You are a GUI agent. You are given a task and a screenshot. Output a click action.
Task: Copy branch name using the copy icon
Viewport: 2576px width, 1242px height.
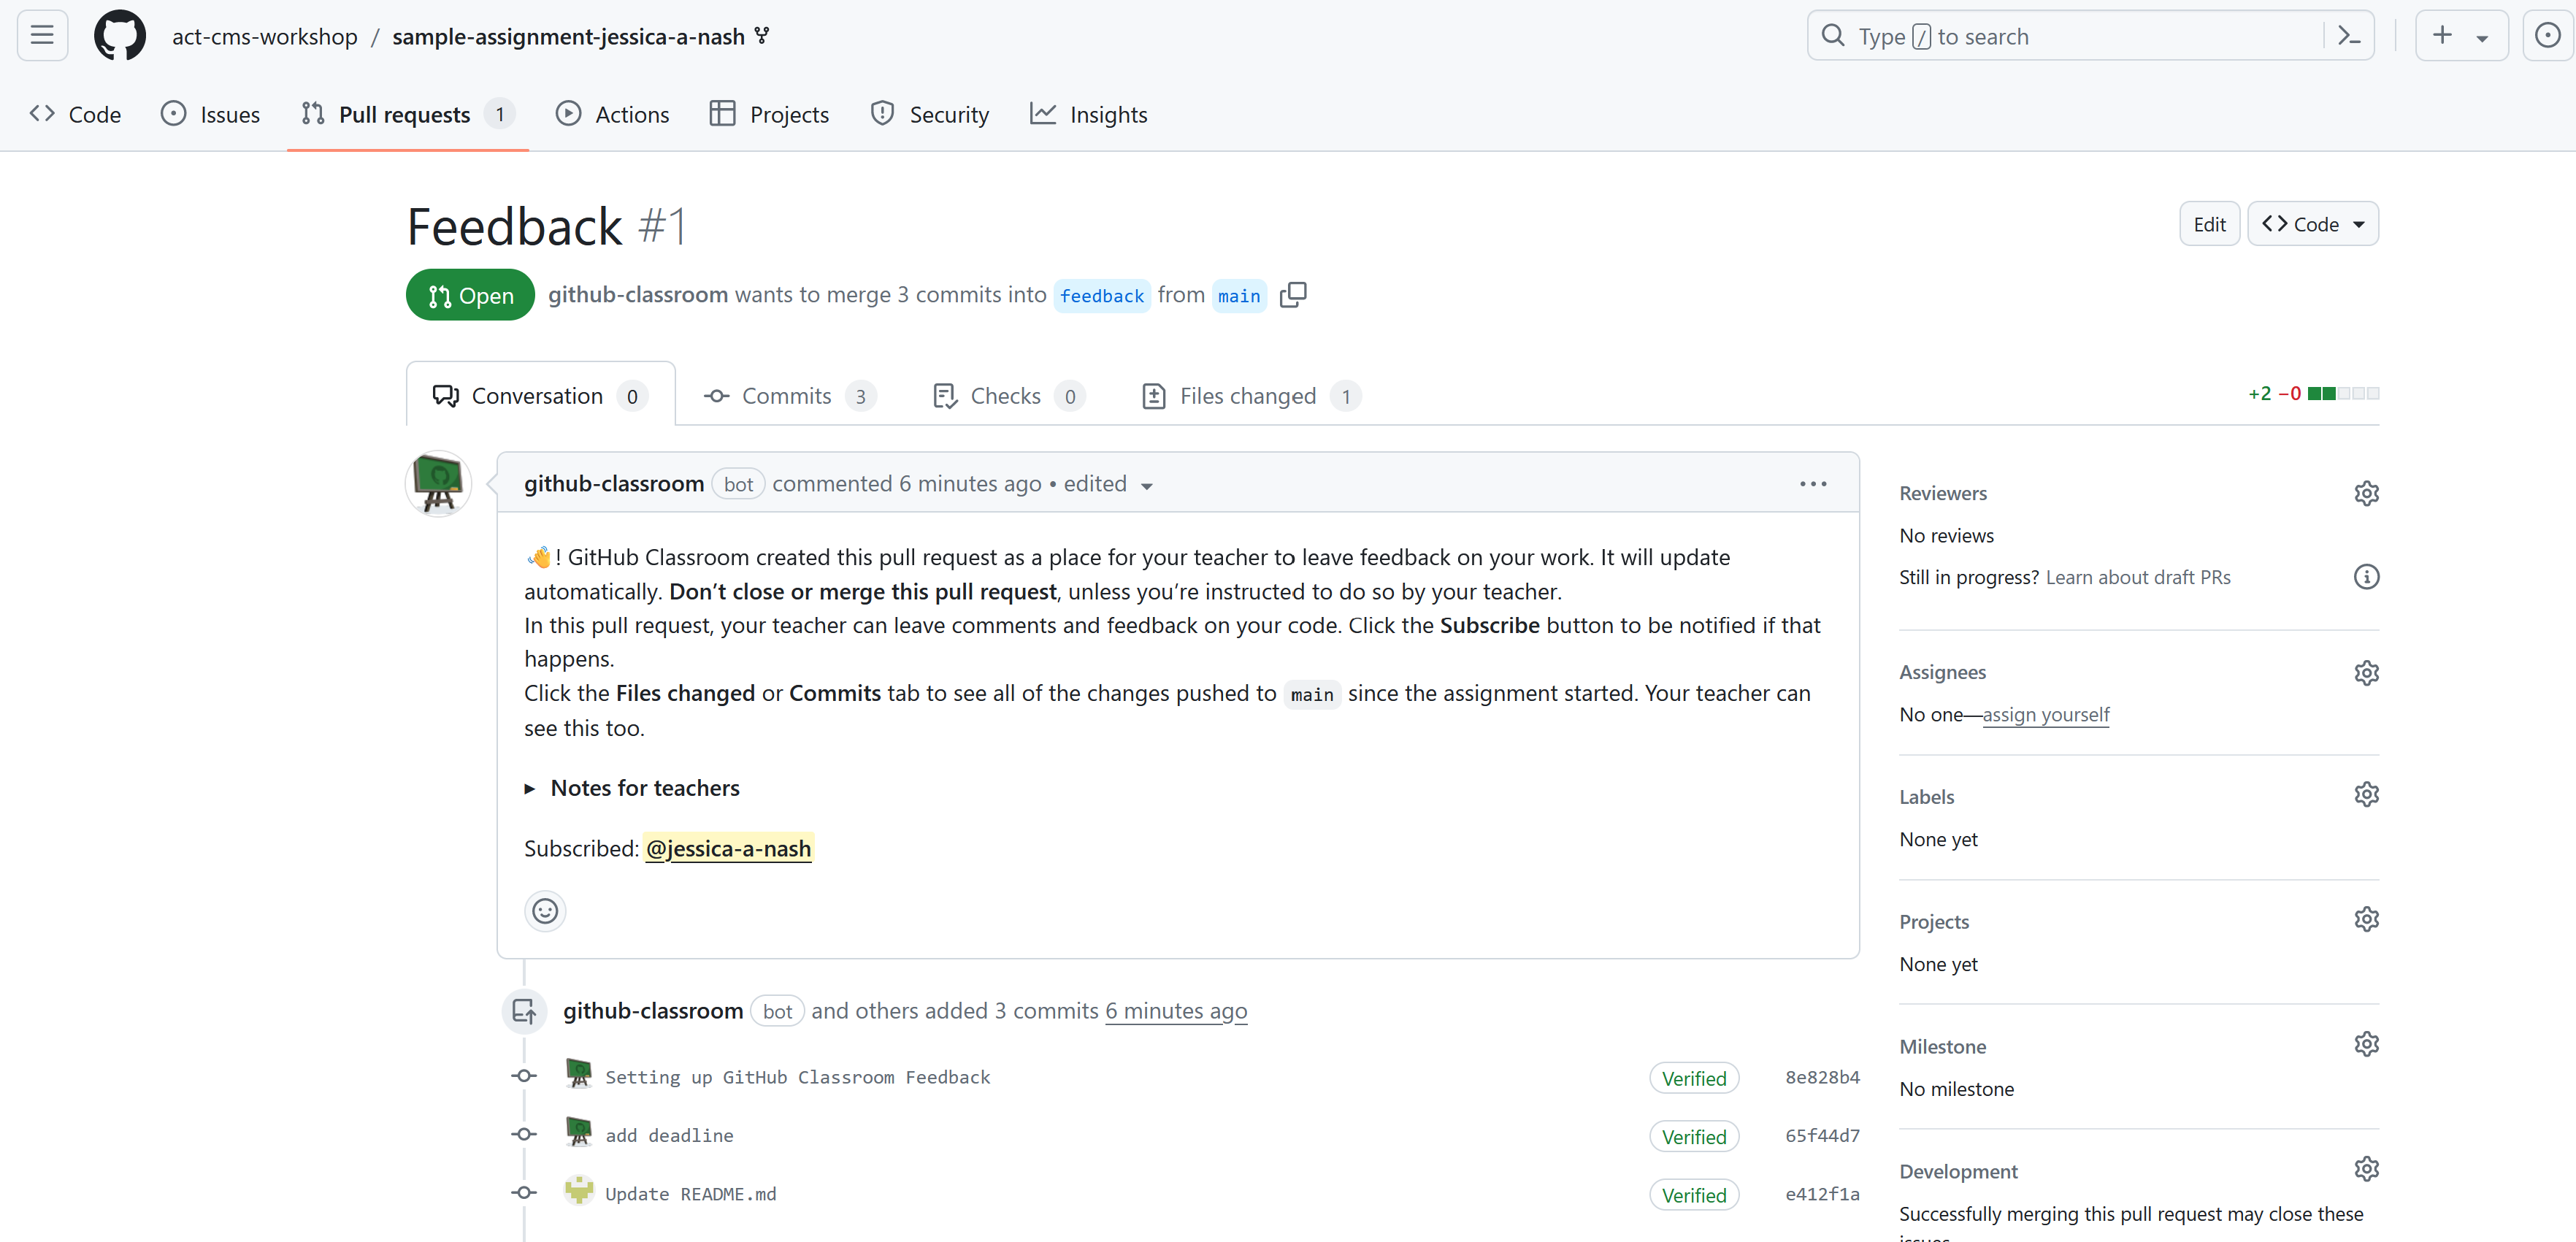point(1293,295)
